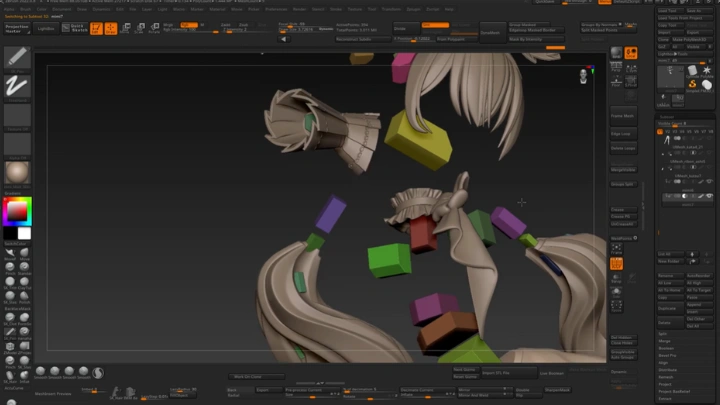The width and height of the screenshot is (720, 405).
Task: Expand the Boolean subpalette section
Action: pos(666,348)
